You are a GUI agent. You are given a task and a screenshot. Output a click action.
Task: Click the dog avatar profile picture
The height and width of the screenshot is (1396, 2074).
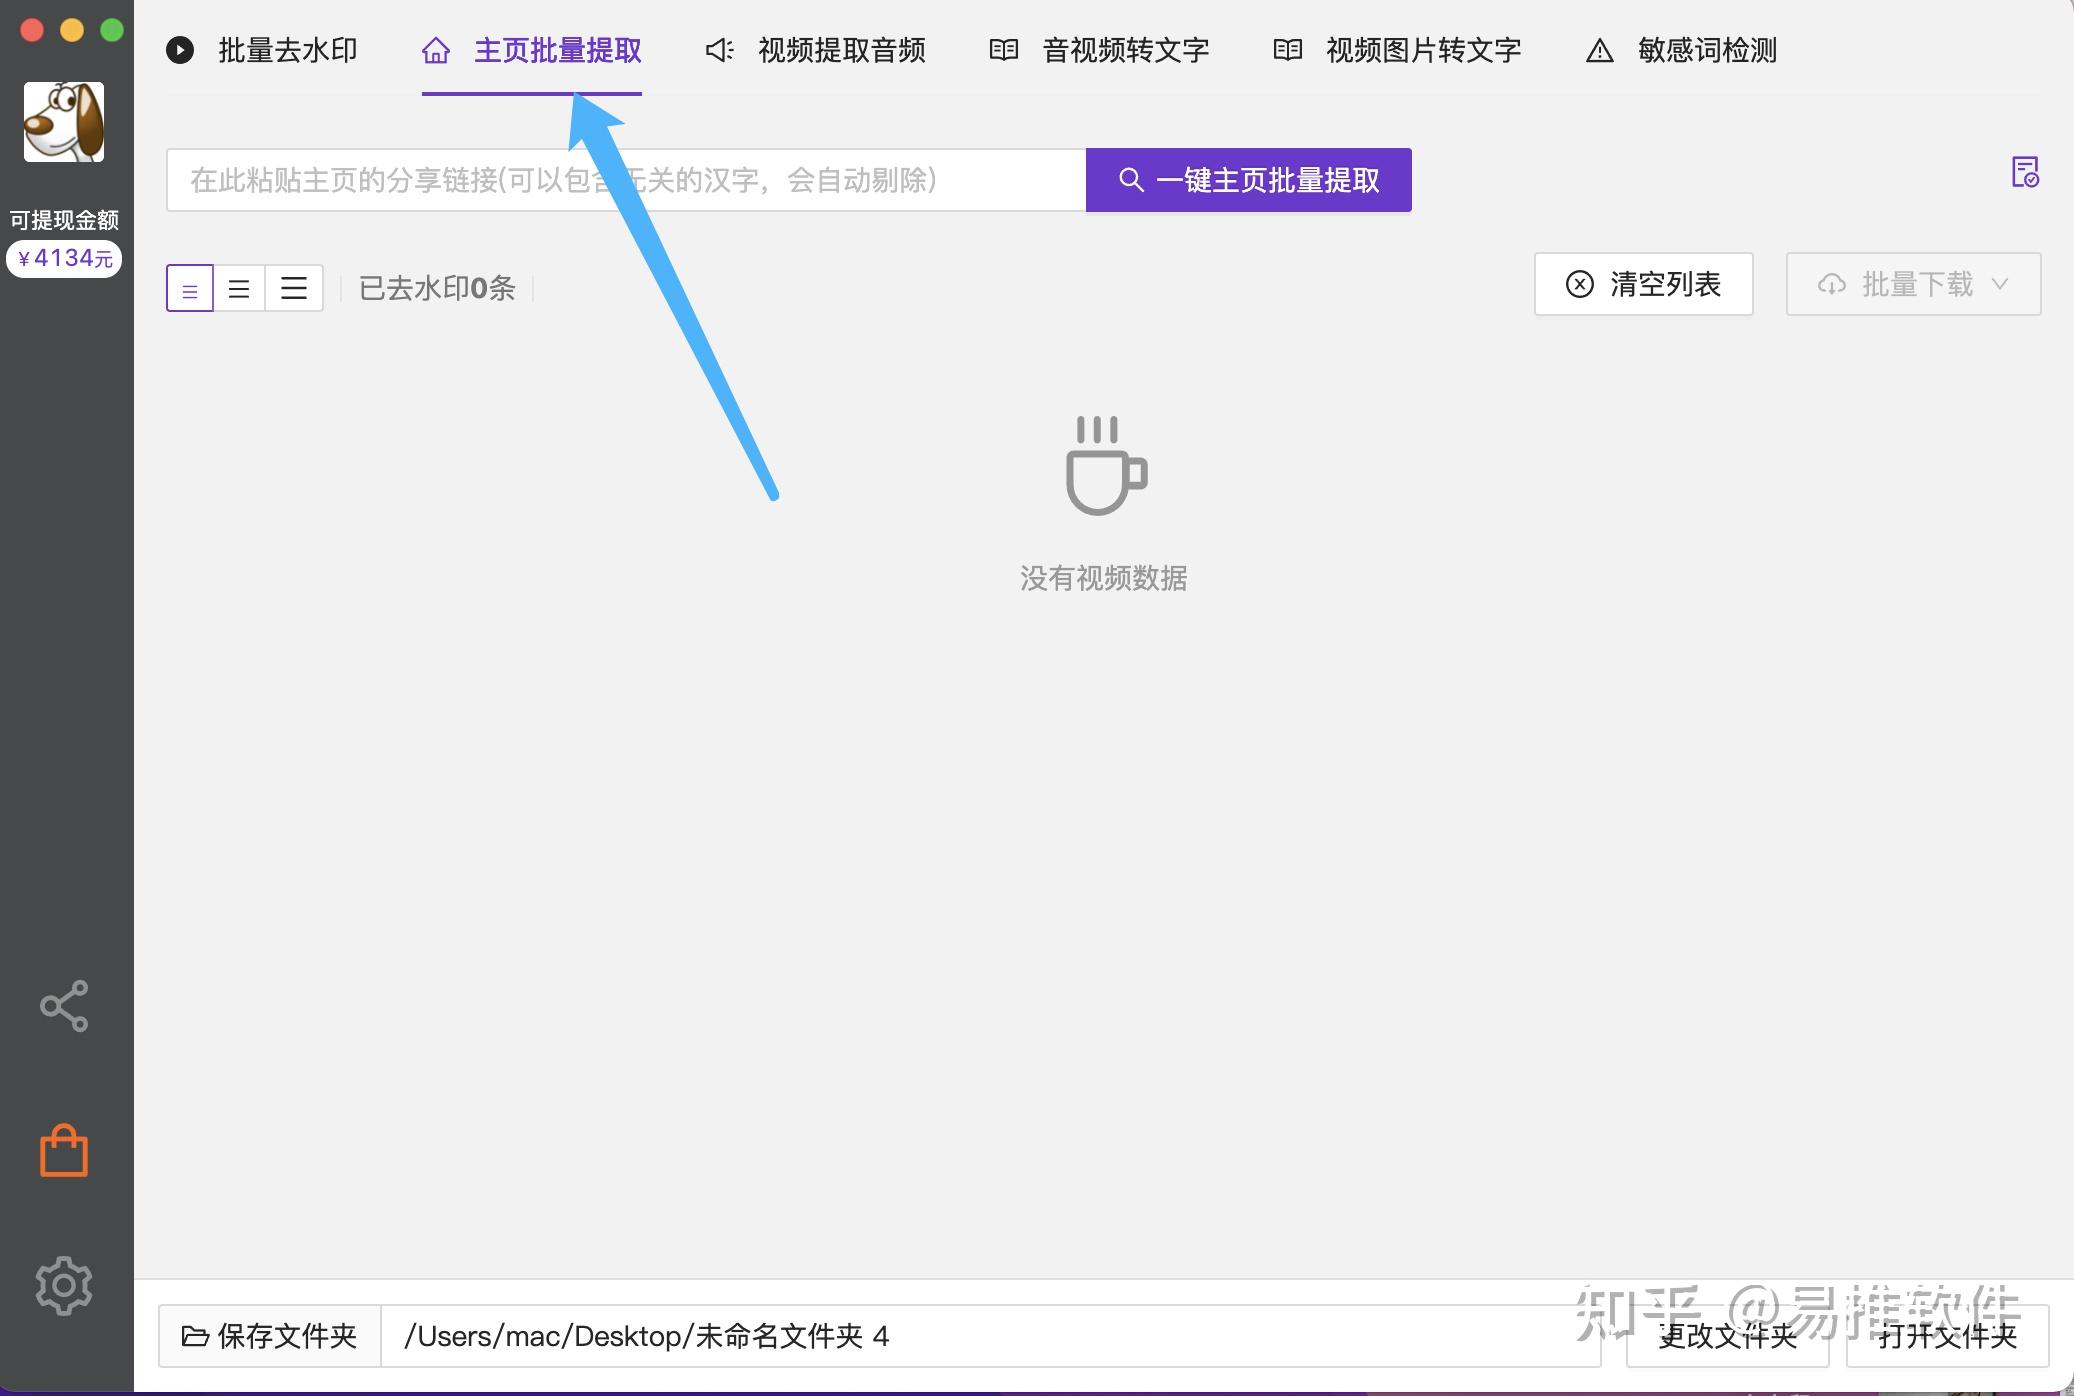(64, 122)
